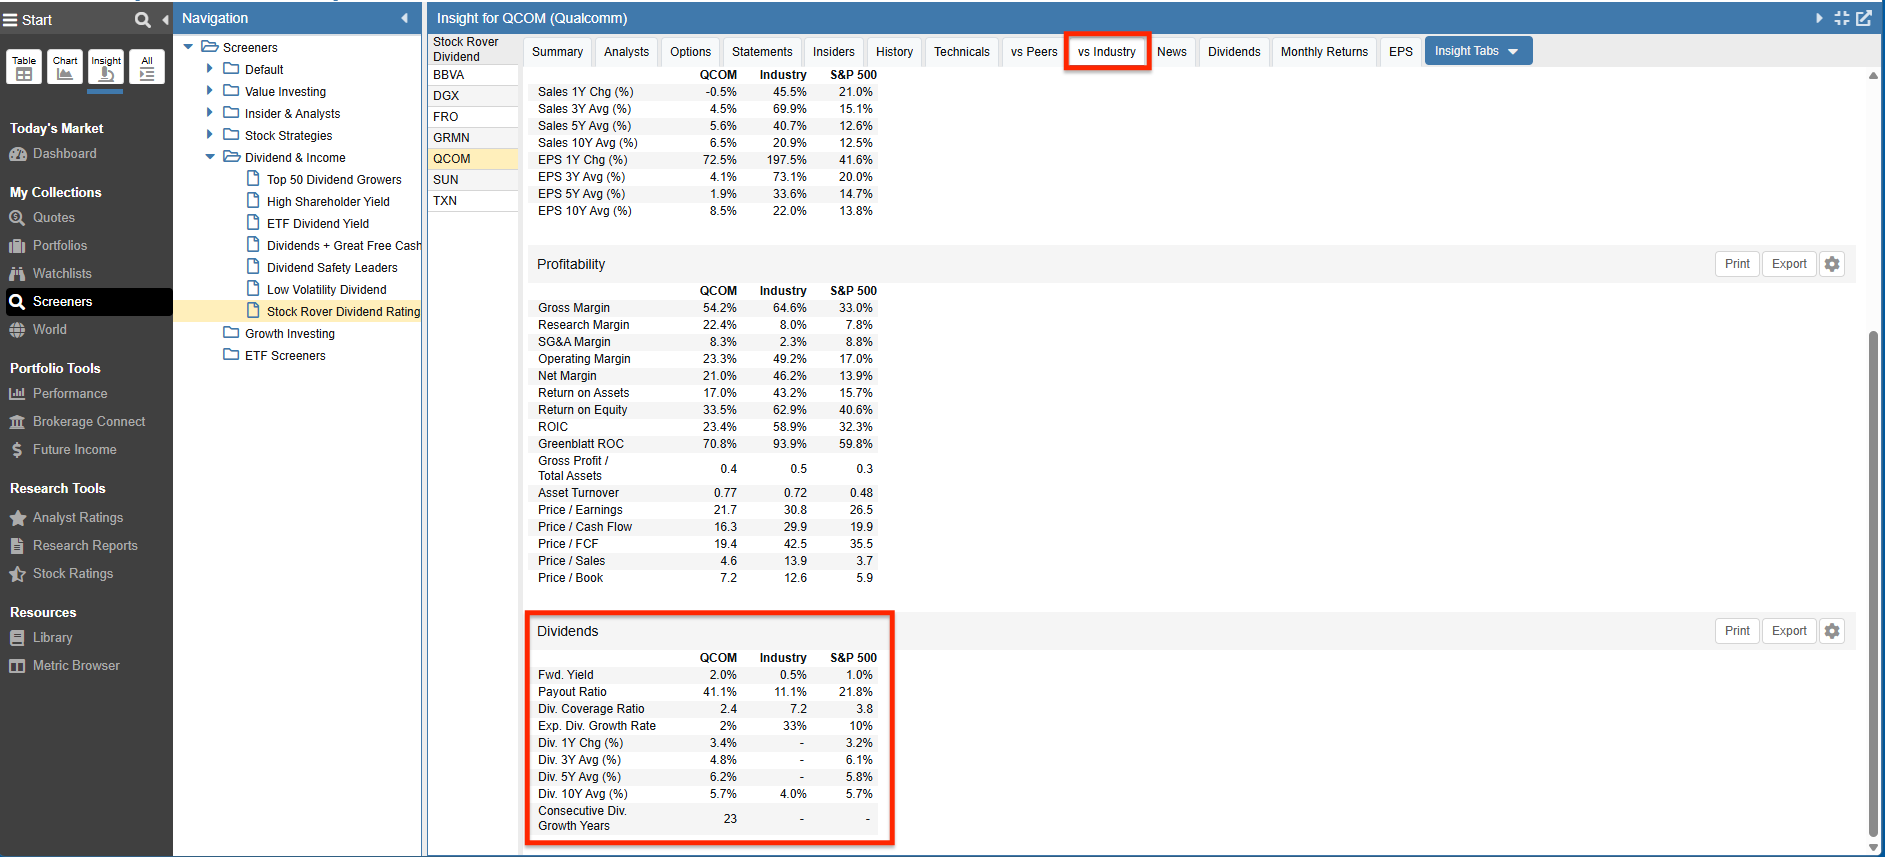Image resolution: width=1885 pixels, height=857 pixels.
Task: Print the Dividends table
Action: point(1737,631)
